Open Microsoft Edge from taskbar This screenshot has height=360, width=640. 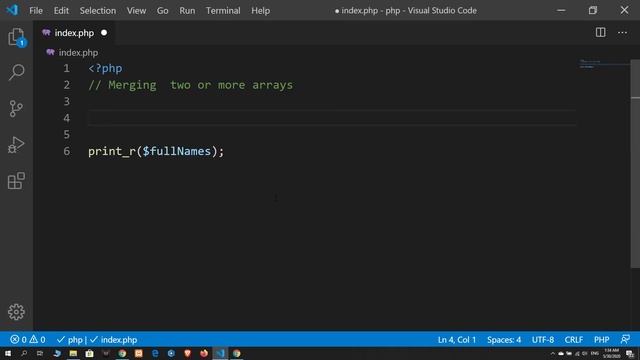click(x=155, y=353)
